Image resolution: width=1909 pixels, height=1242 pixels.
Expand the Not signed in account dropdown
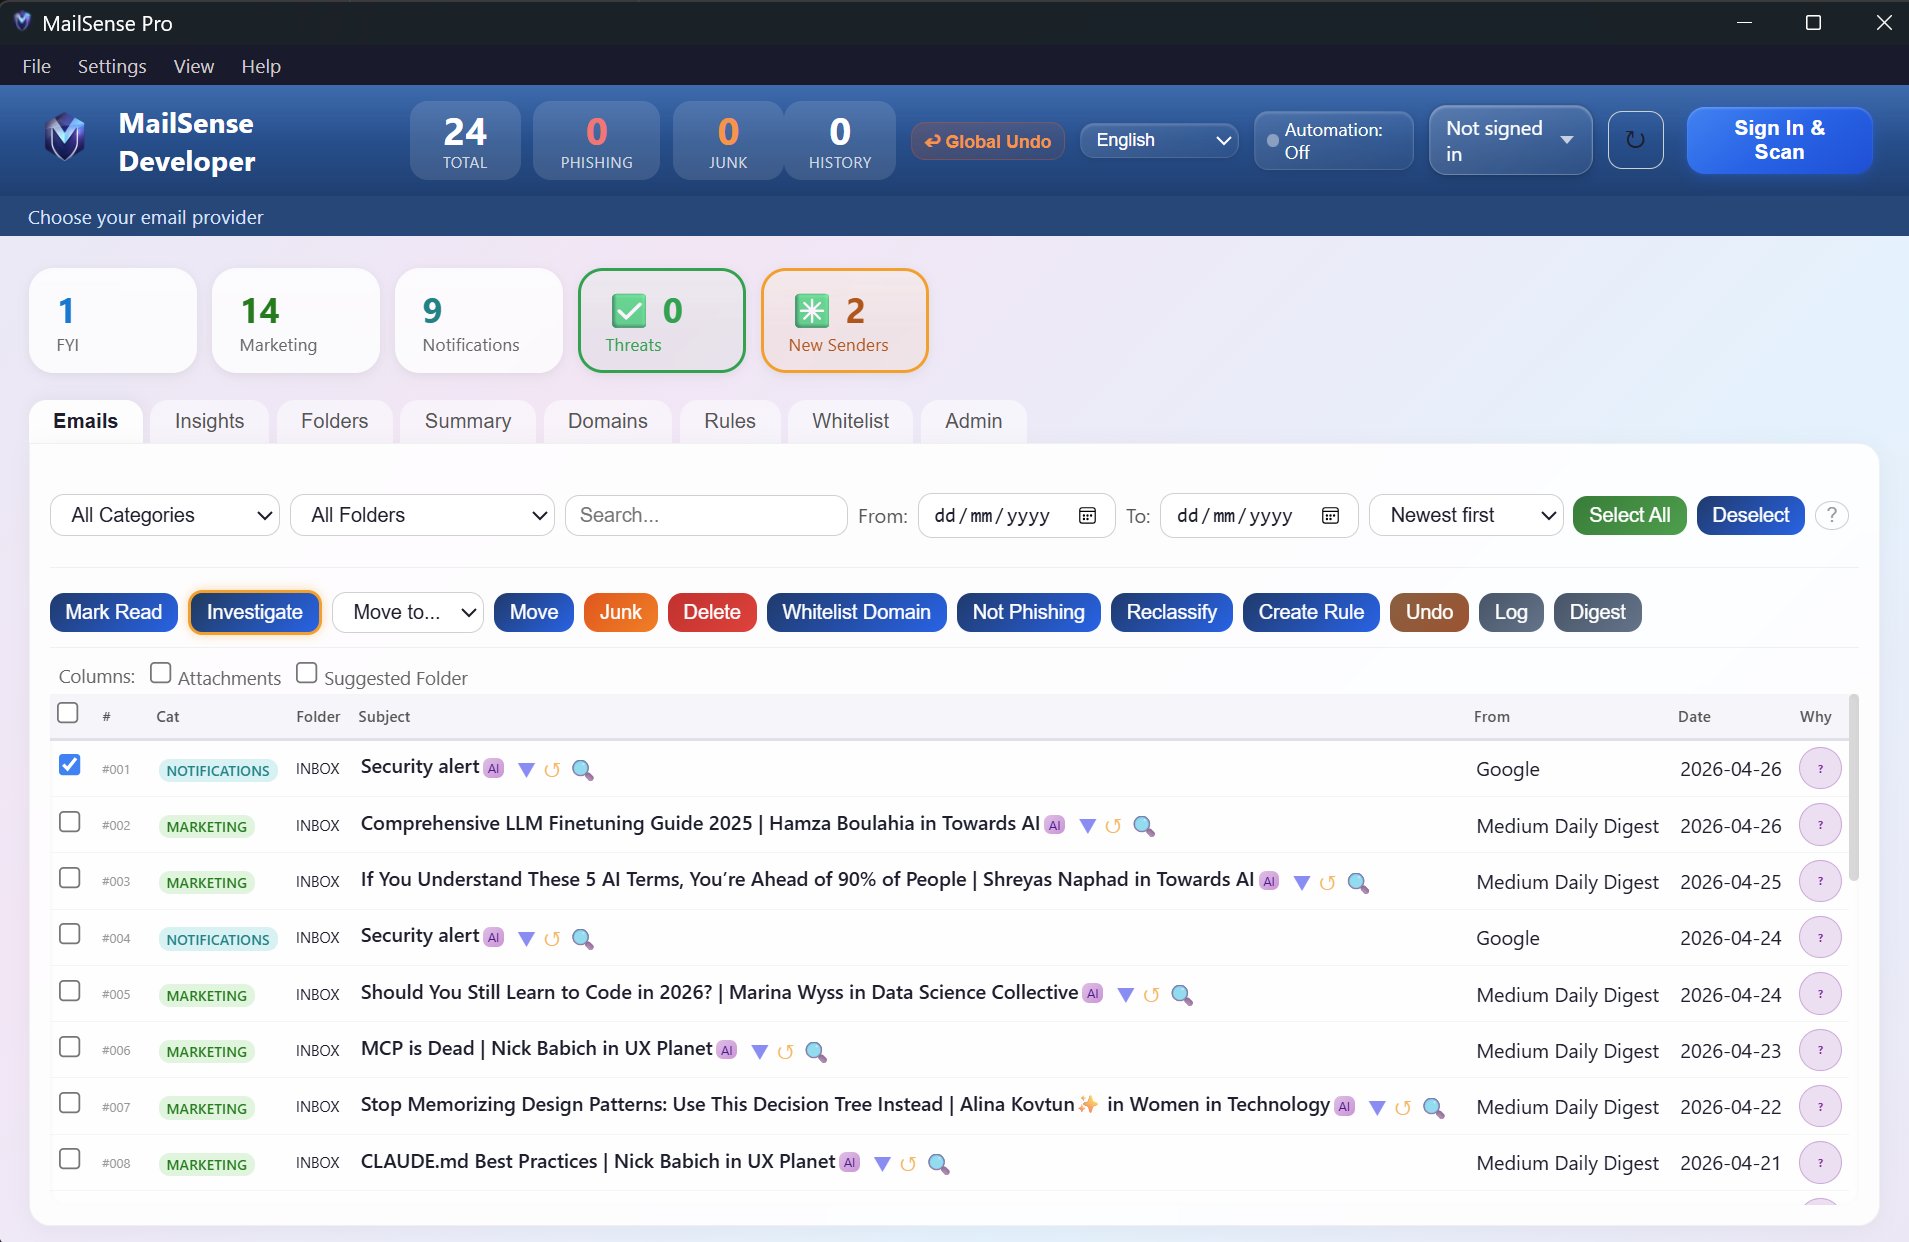pos(1510,140)
